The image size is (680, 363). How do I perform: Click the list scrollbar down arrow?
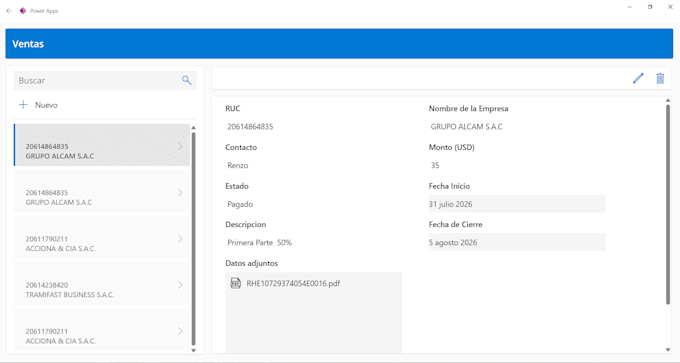pos(193,350)
